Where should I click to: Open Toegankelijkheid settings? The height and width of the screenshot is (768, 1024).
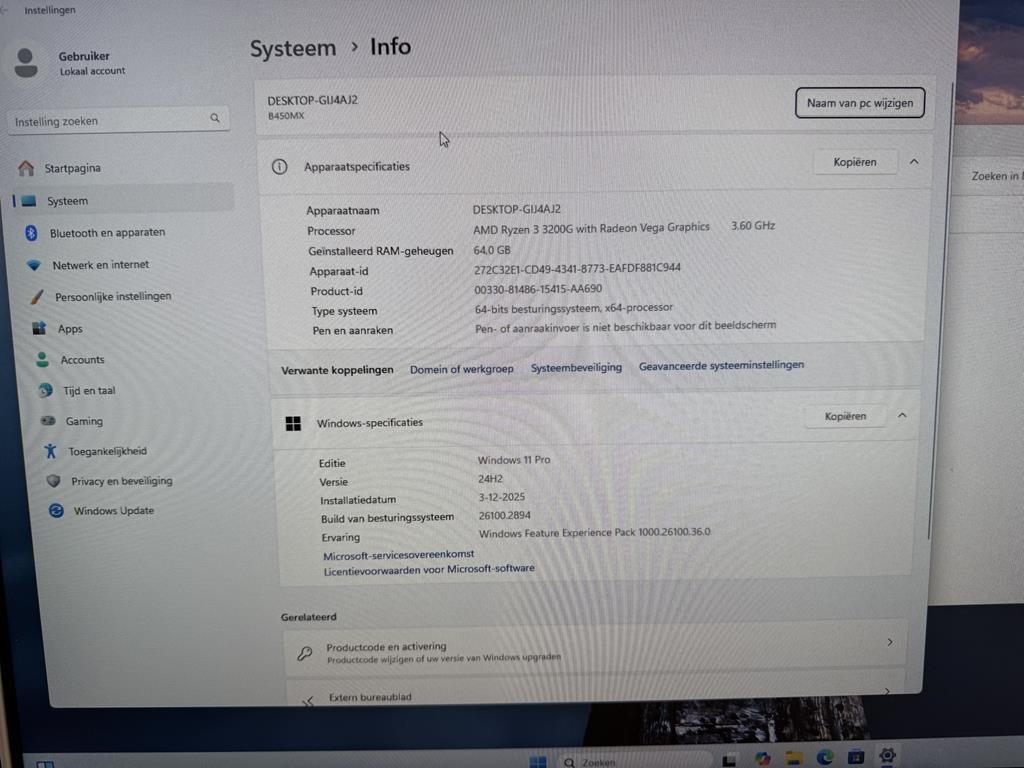point(107,451)
